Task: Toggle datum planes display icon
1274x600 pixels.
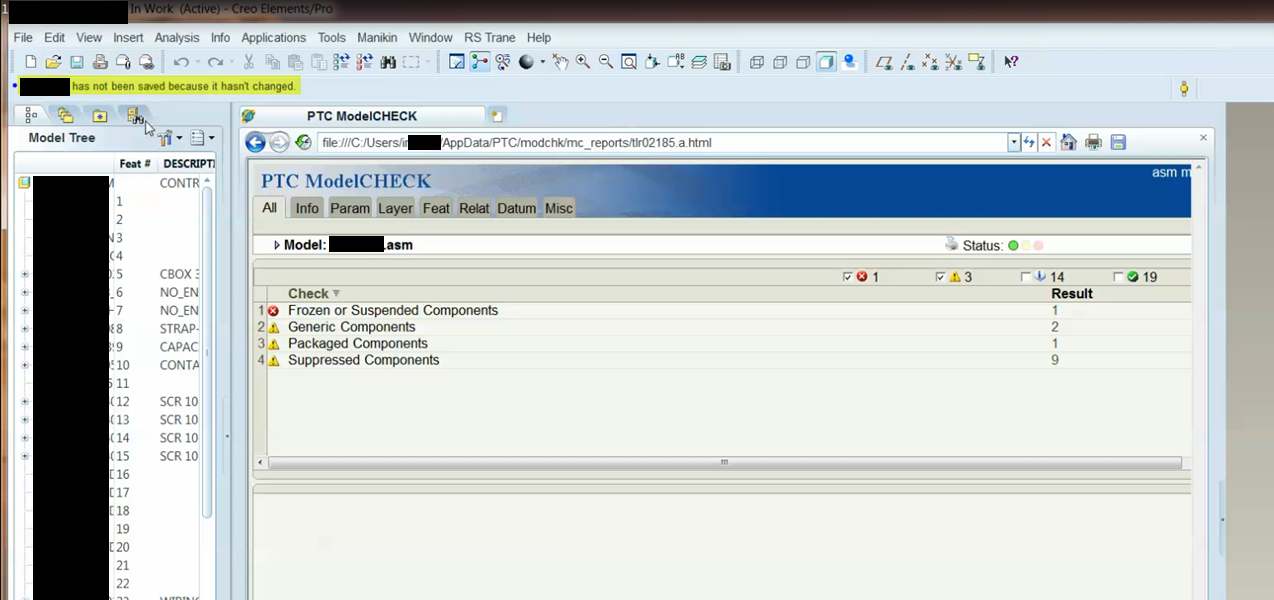Action: point(884,62)
